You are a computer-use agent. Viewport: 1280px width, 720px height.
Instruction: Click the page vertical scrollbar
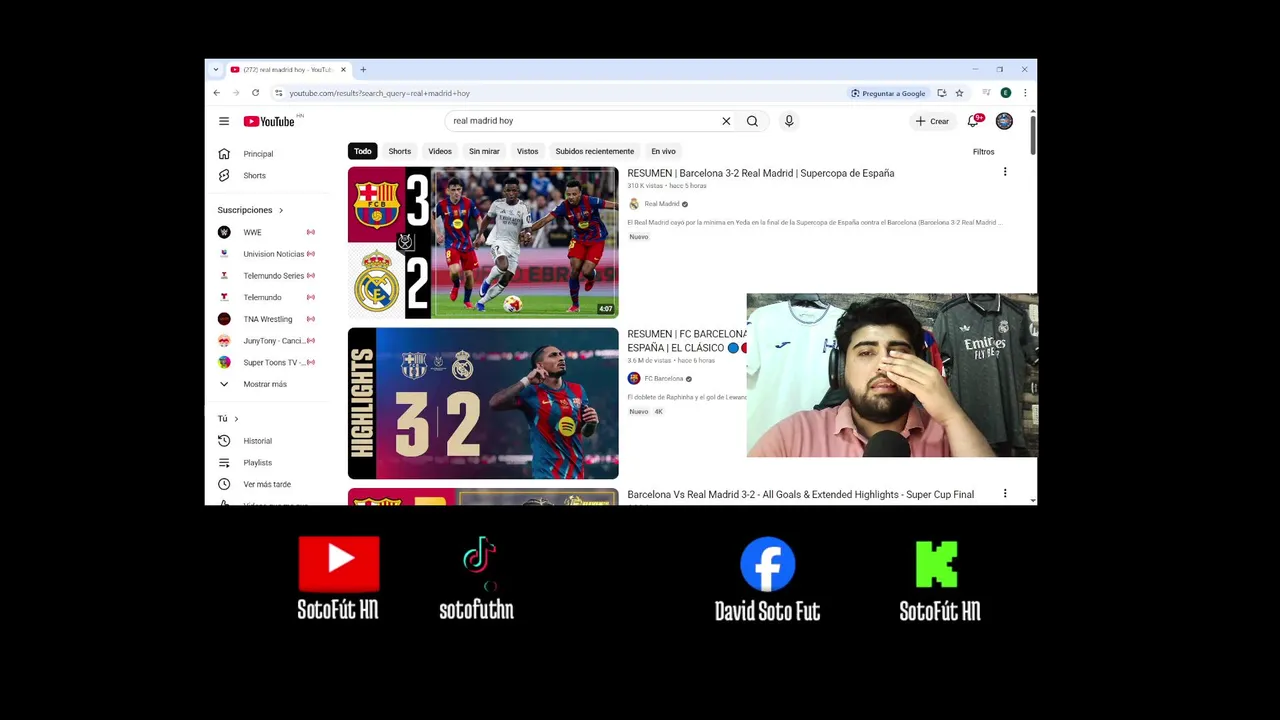1033,135
